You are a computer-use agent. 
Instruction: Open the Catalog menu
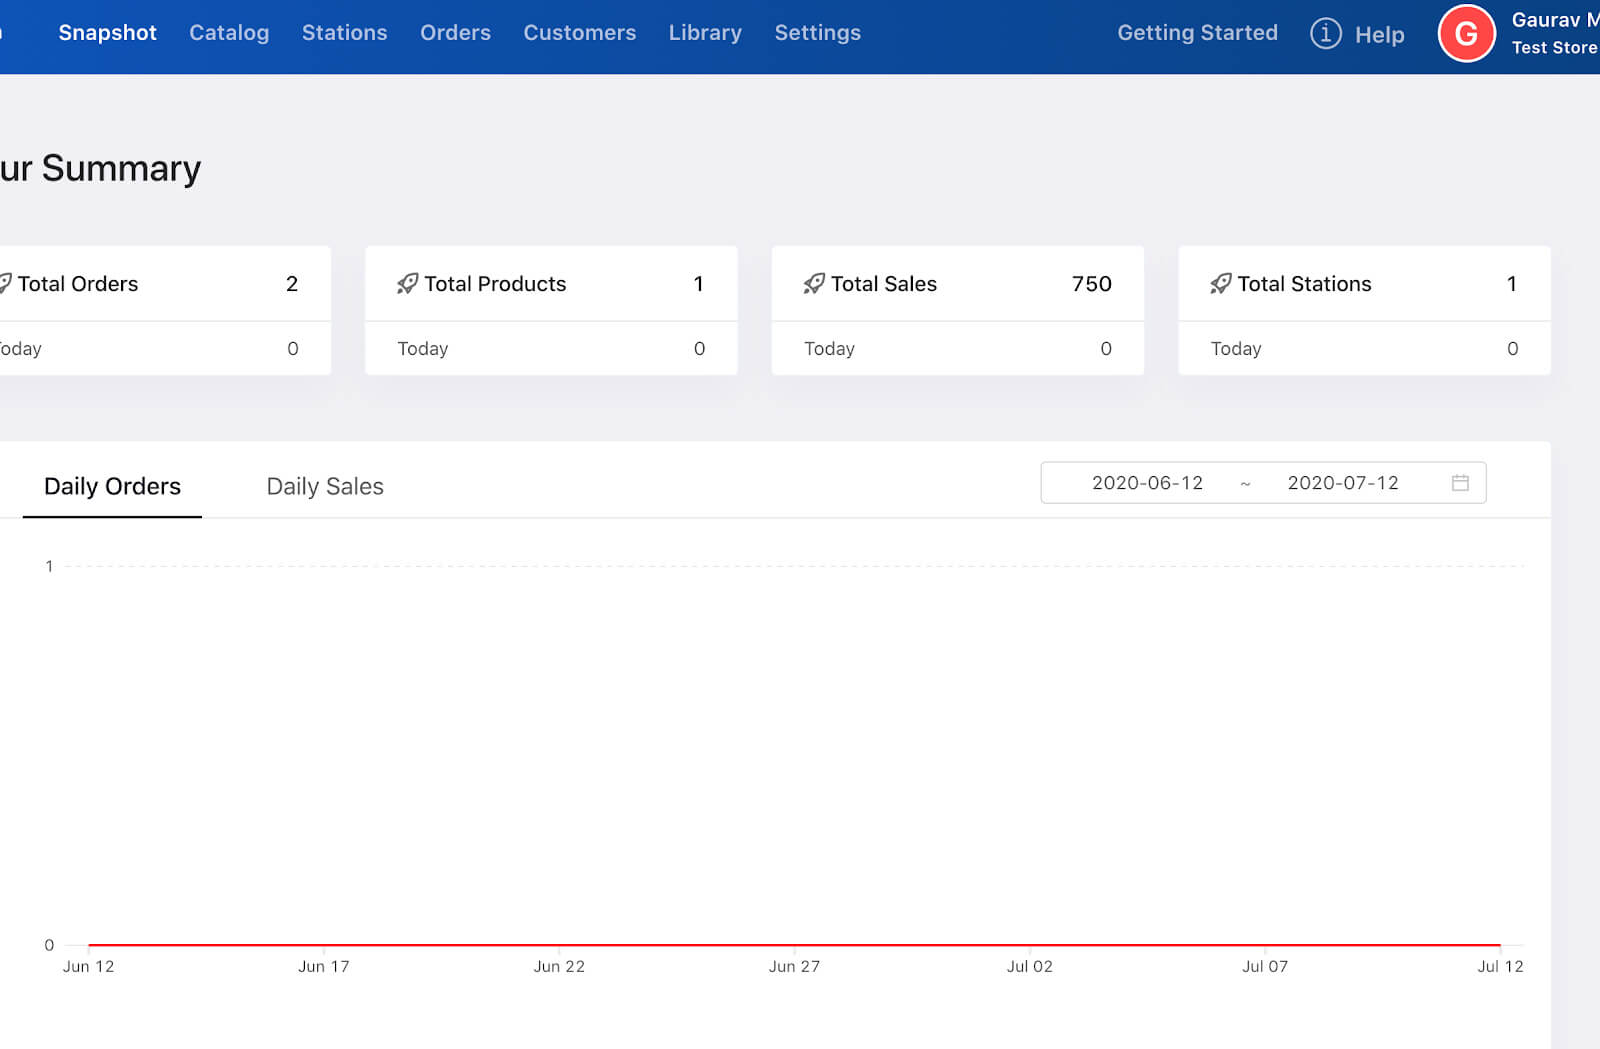click(x=229, y=33)
